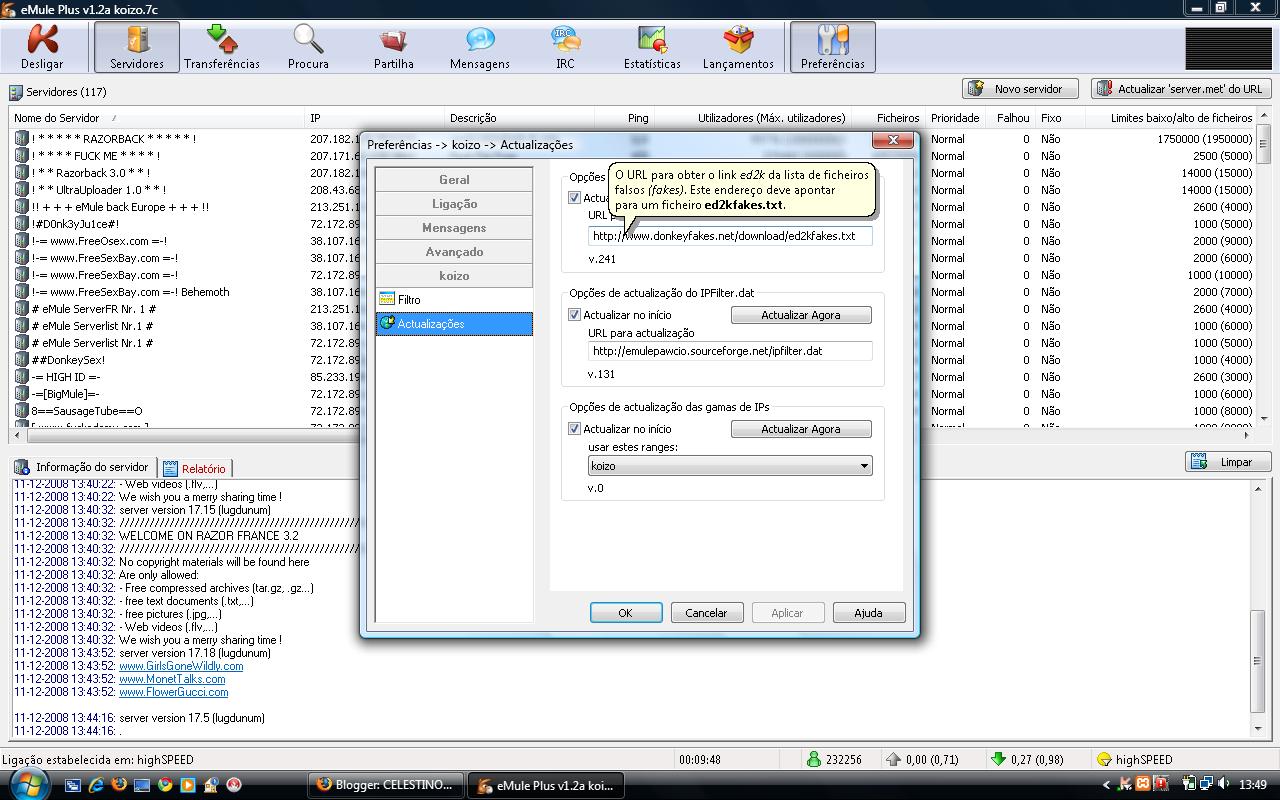Click the server list vertical scrollbar
The image size is (1280, 800).
point(1263,268)
